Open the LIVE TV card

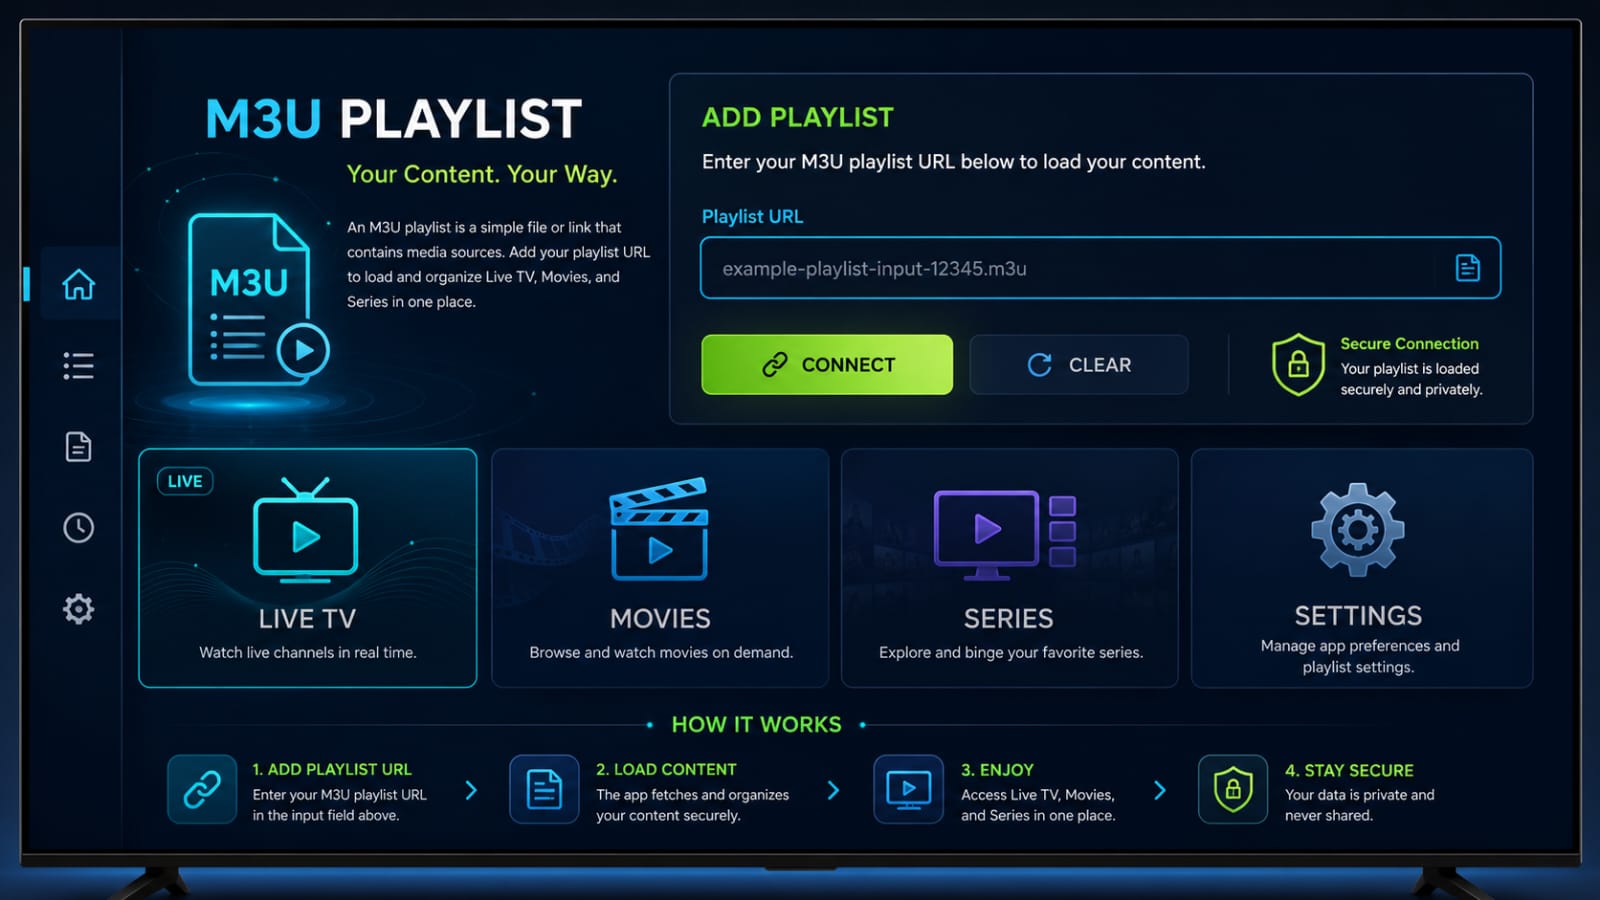308,568
